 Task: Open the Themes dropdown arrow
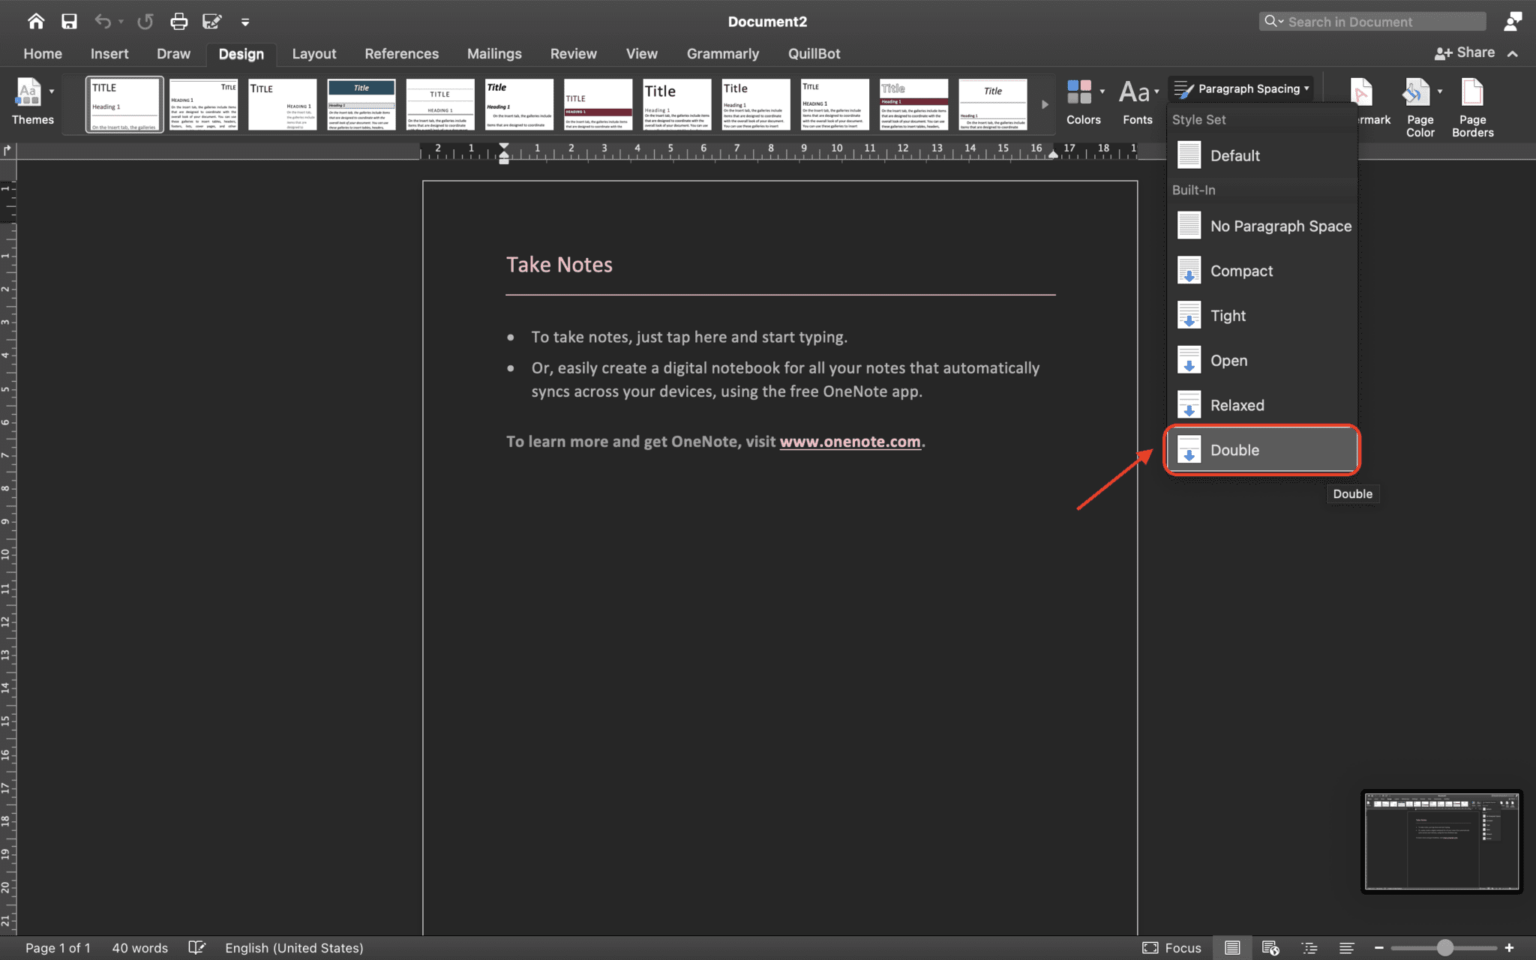coord(51,90)
